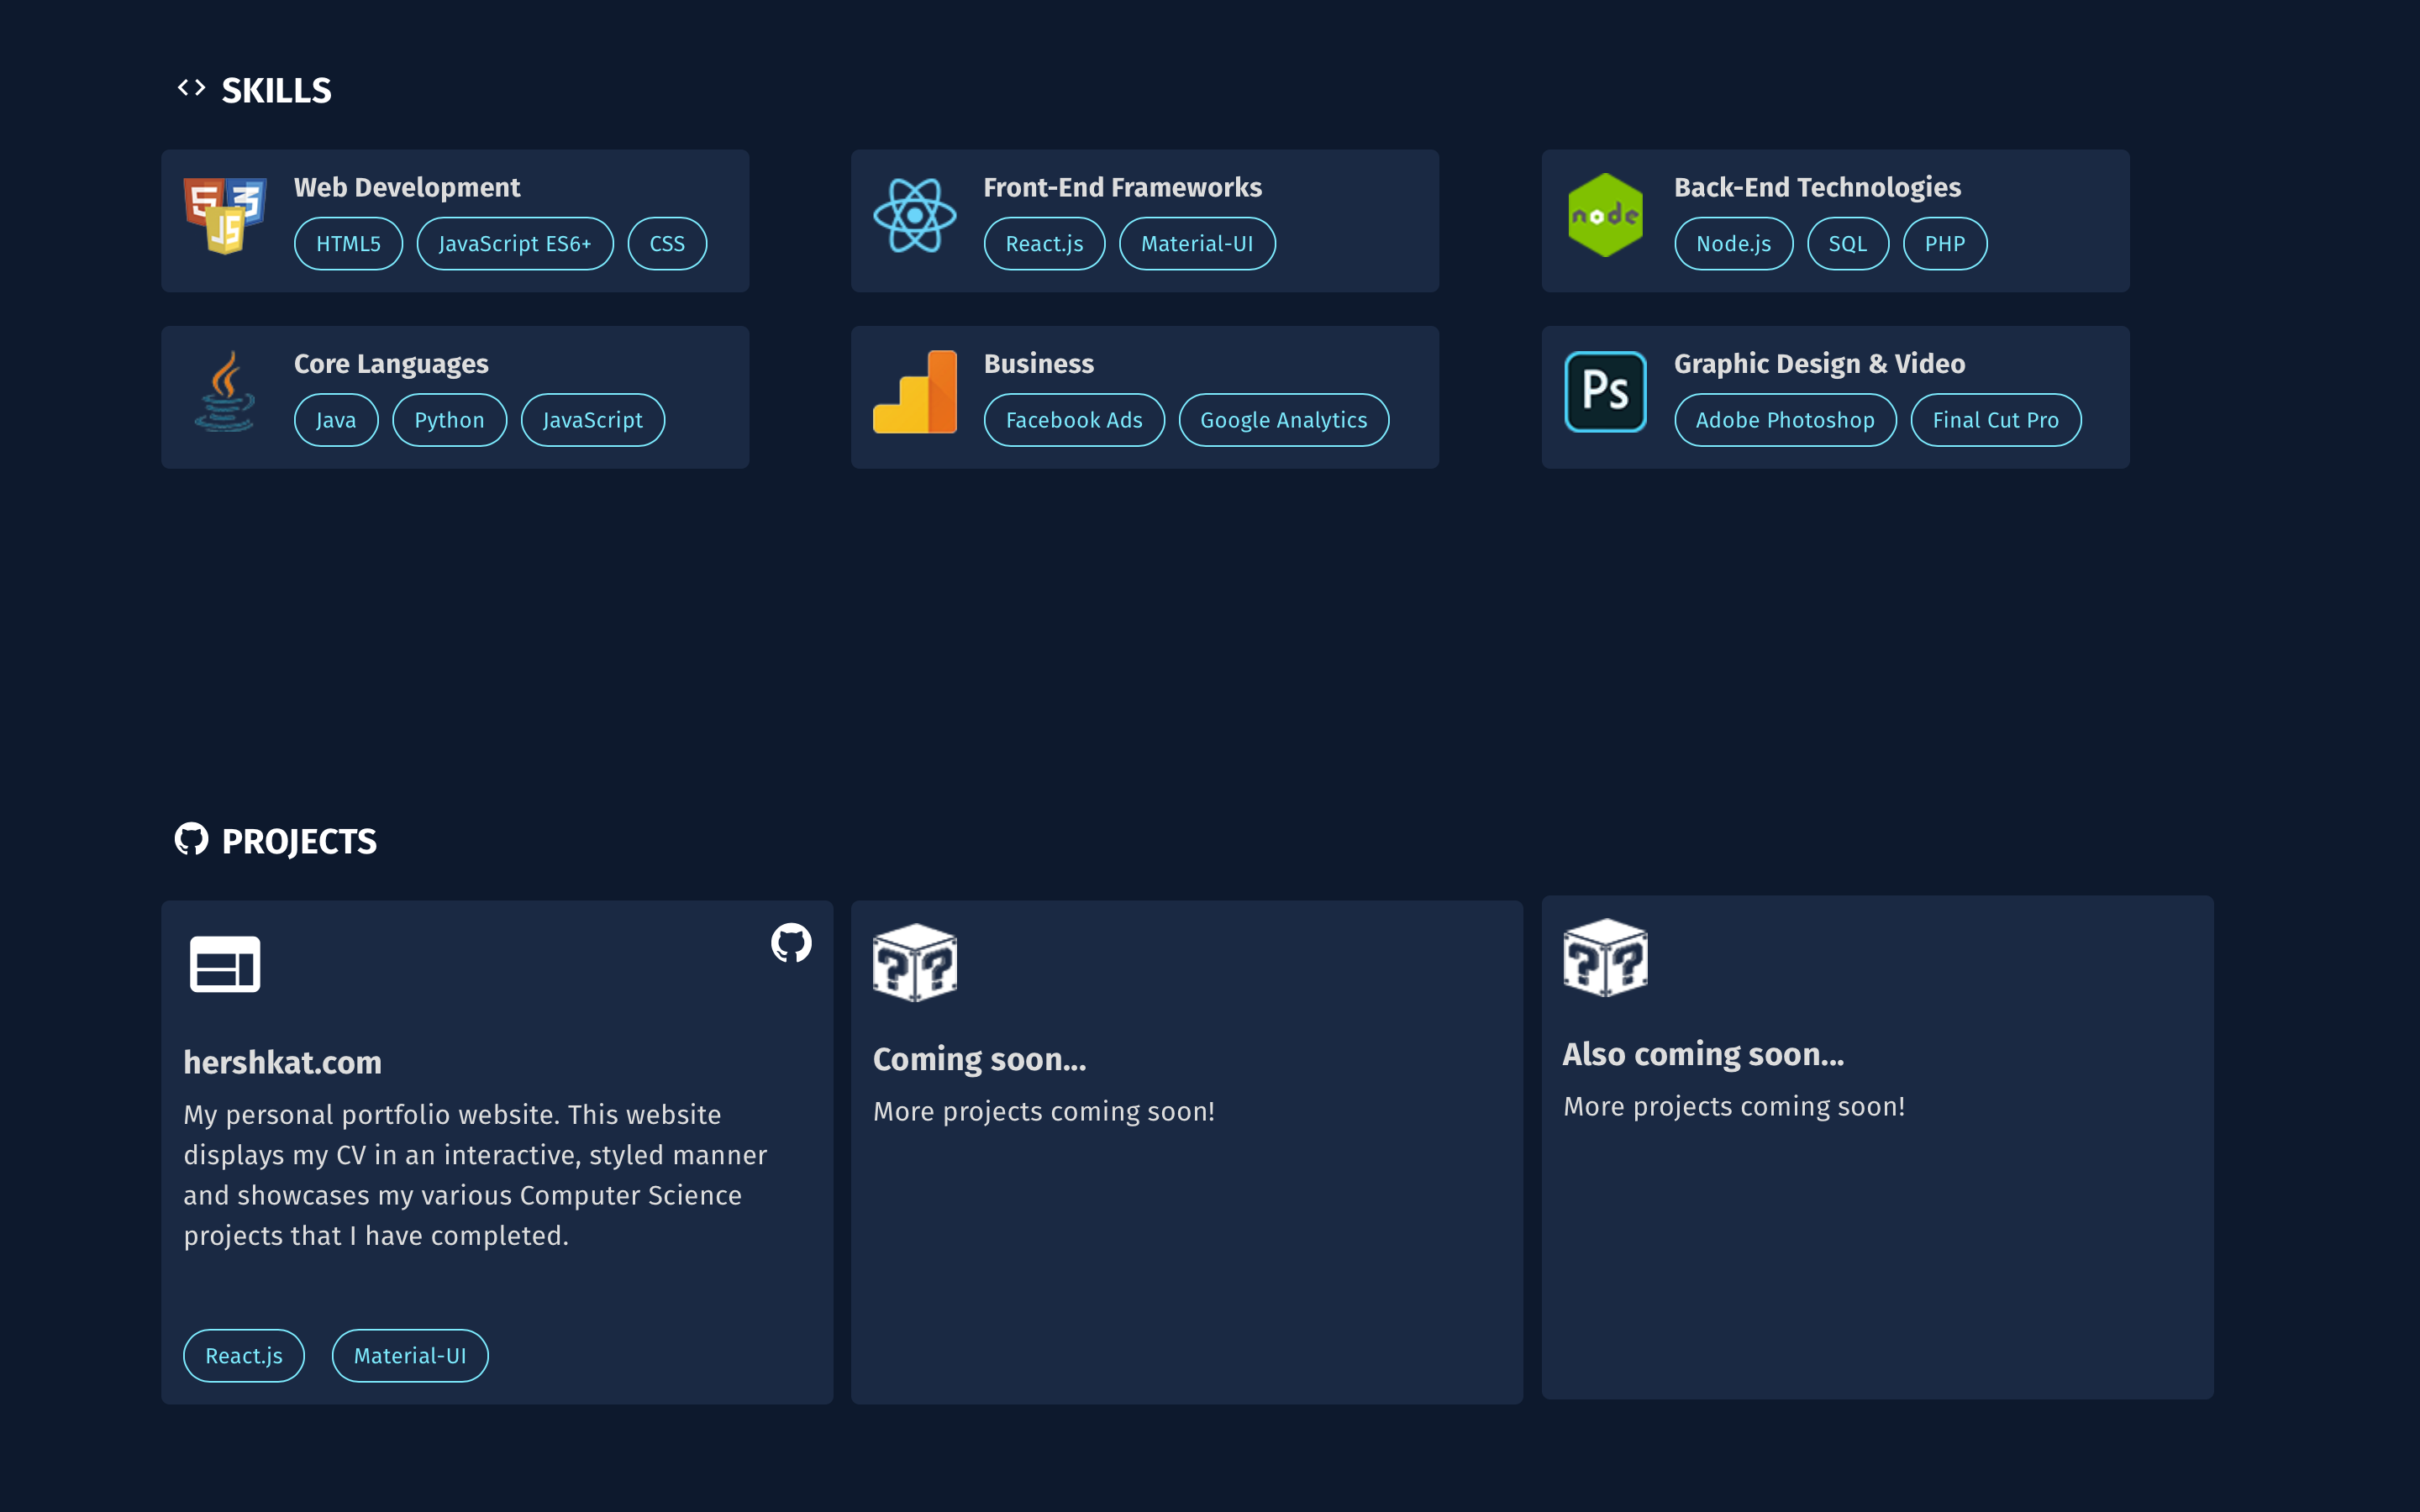Viewport: 2420px width, 1512px height.
Task: Click the Google Analytics chip
Action: point(1283,420)
